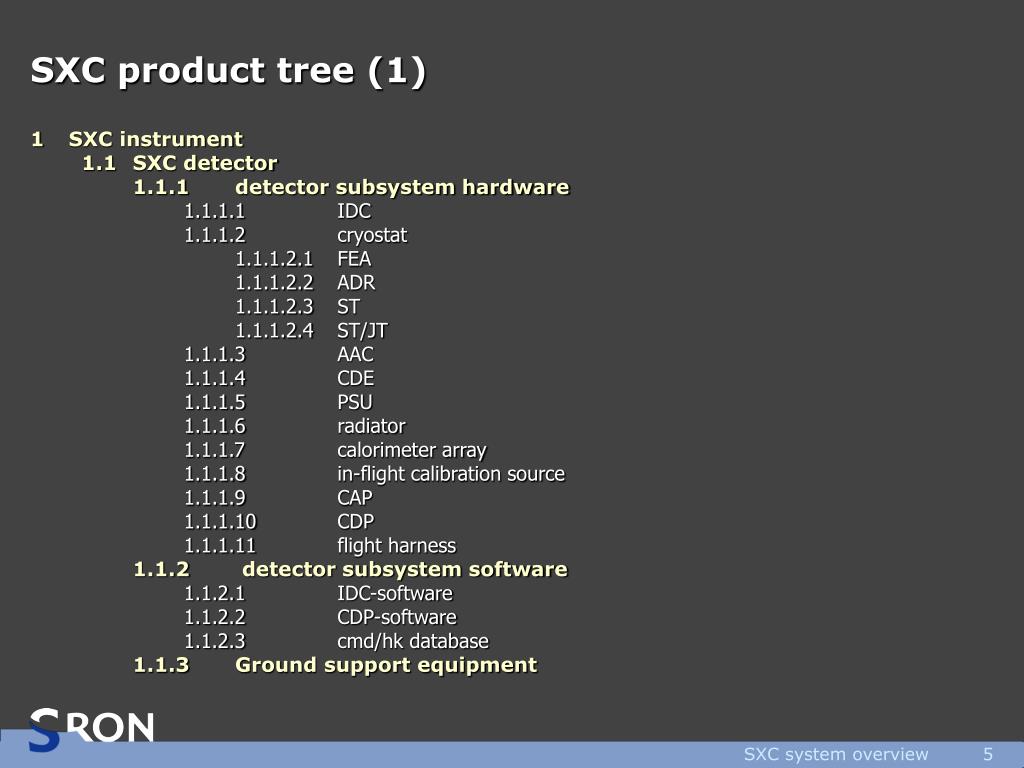
Task: Click 'detector subsystem software' heading
Action: 405,569
